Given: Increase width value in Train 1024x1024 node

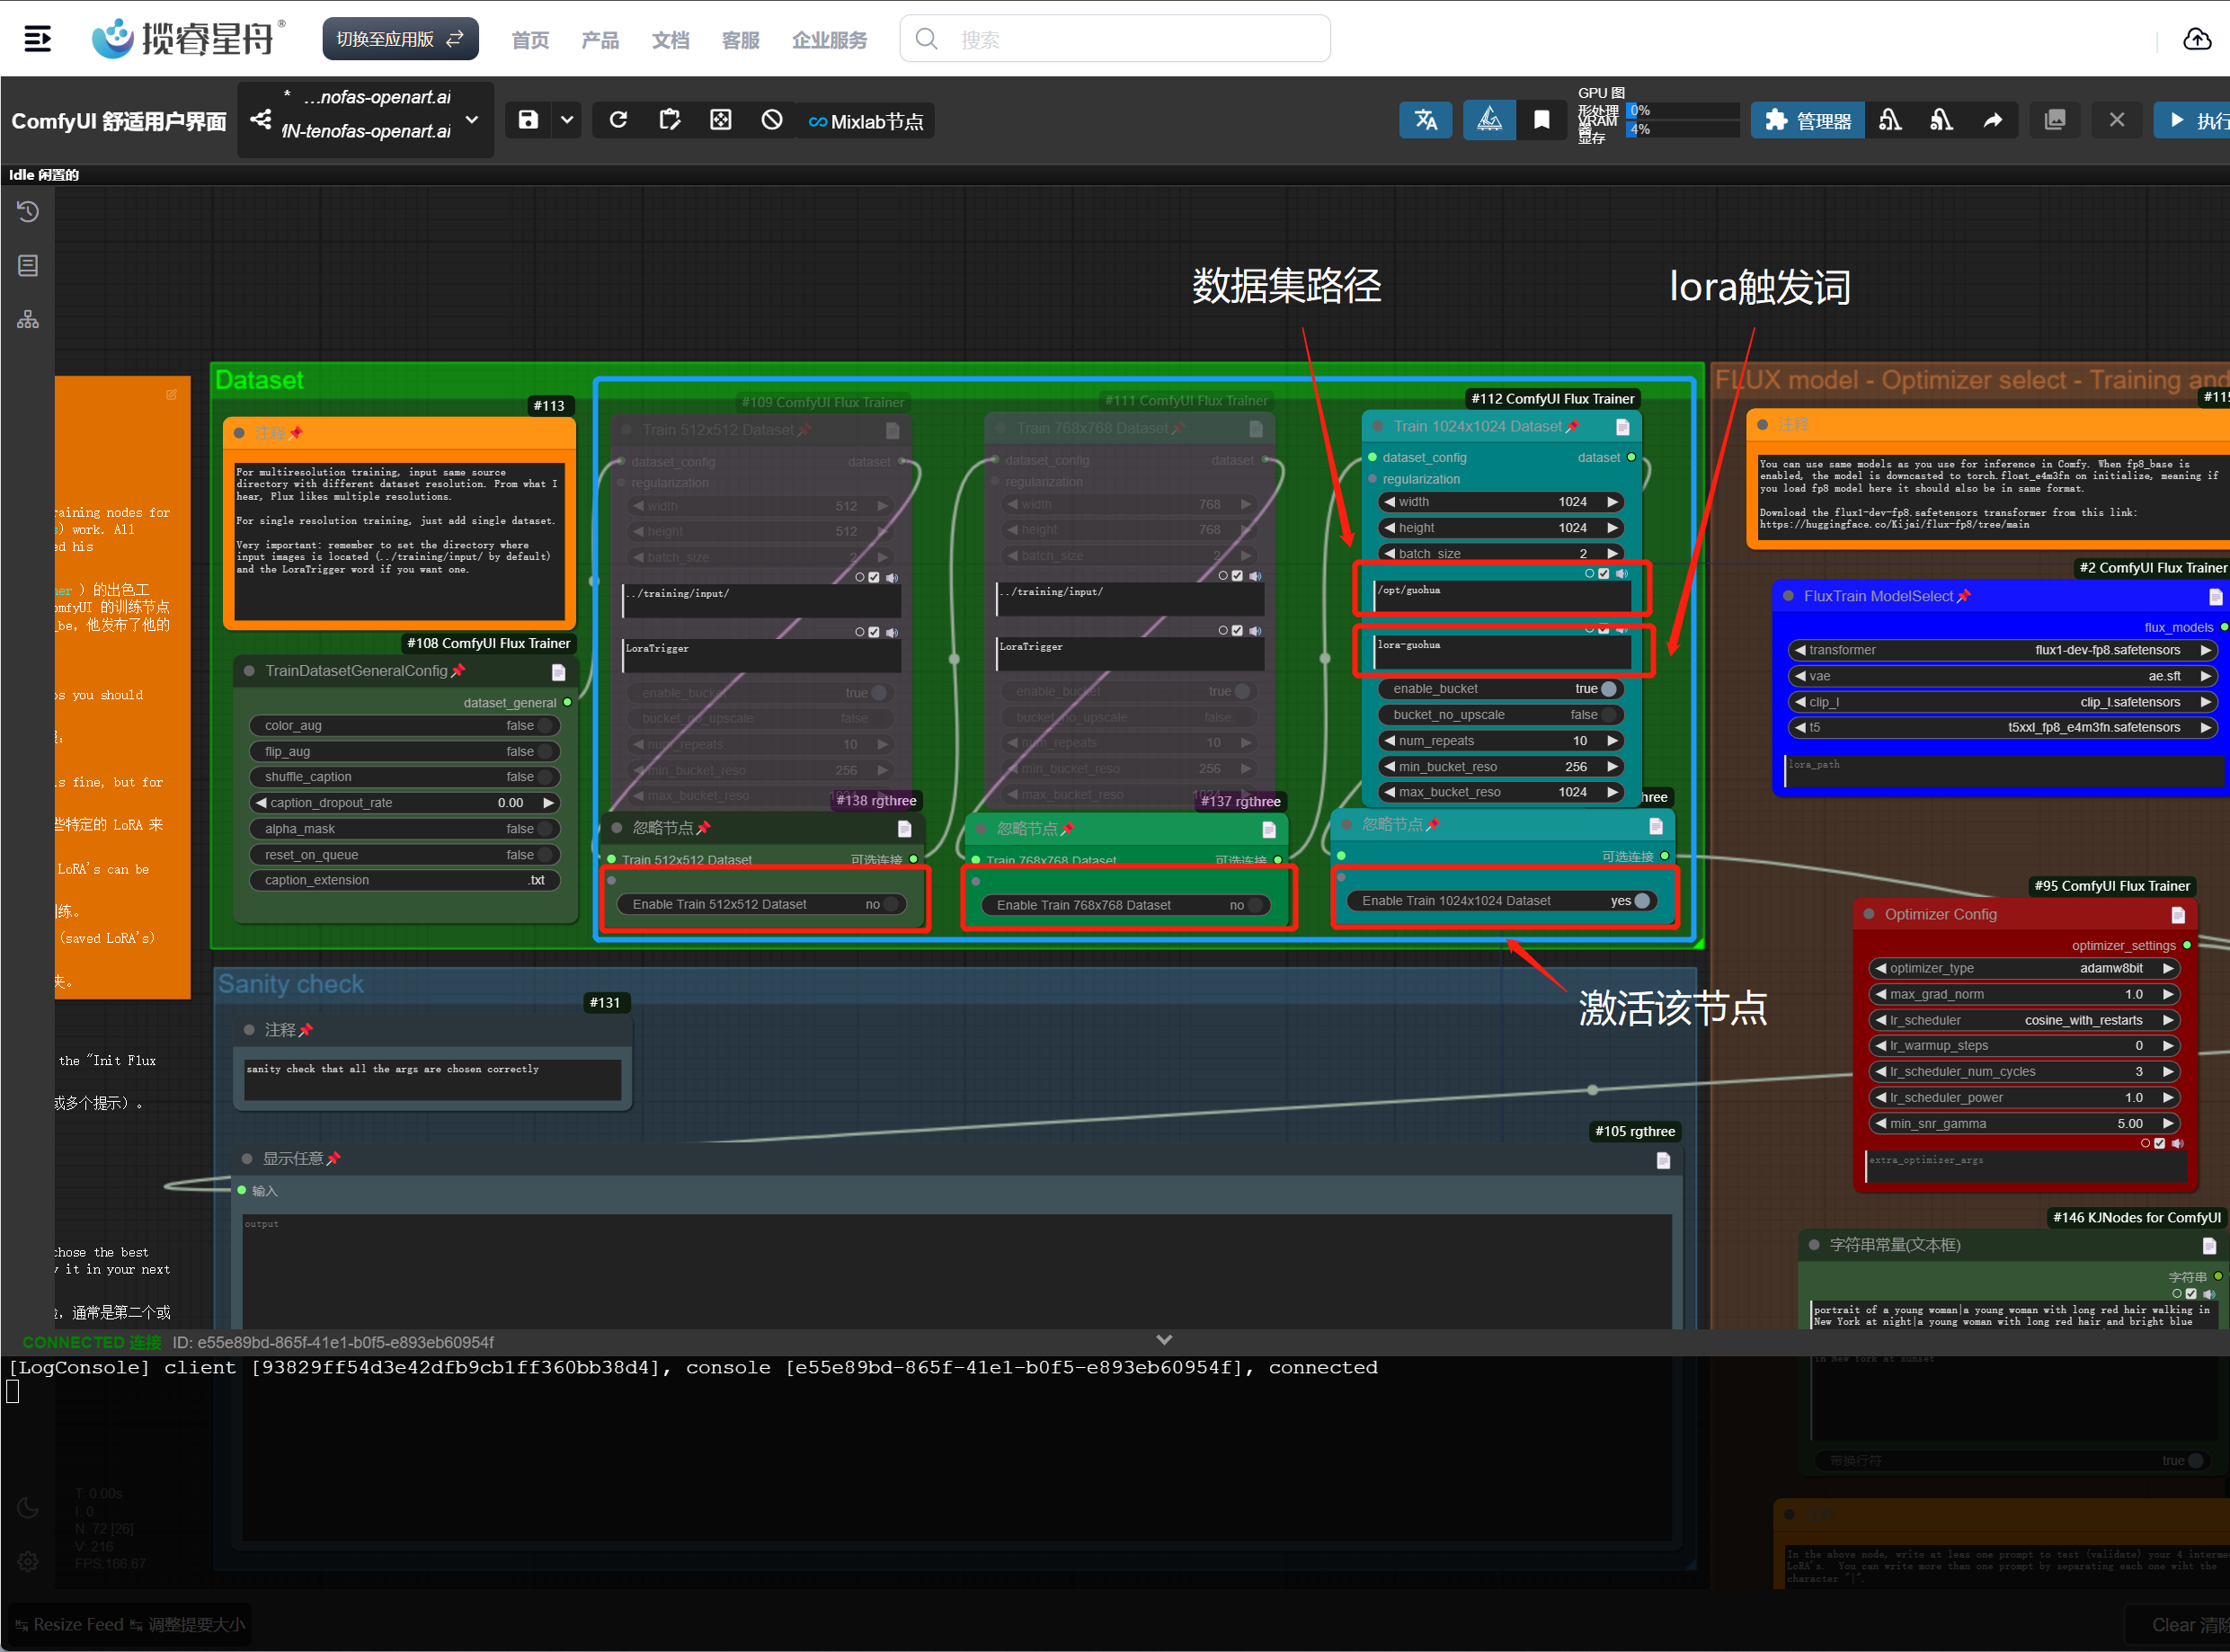Looking at the screenshot, I should [1612, 502].
